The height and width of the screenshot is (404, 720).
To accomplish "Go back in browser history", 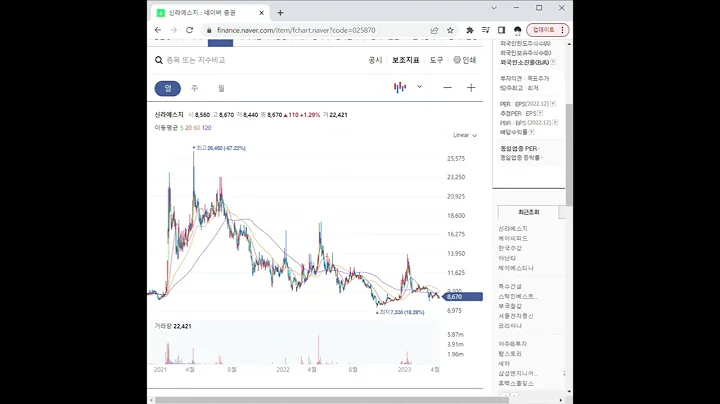I will [158, 30].
